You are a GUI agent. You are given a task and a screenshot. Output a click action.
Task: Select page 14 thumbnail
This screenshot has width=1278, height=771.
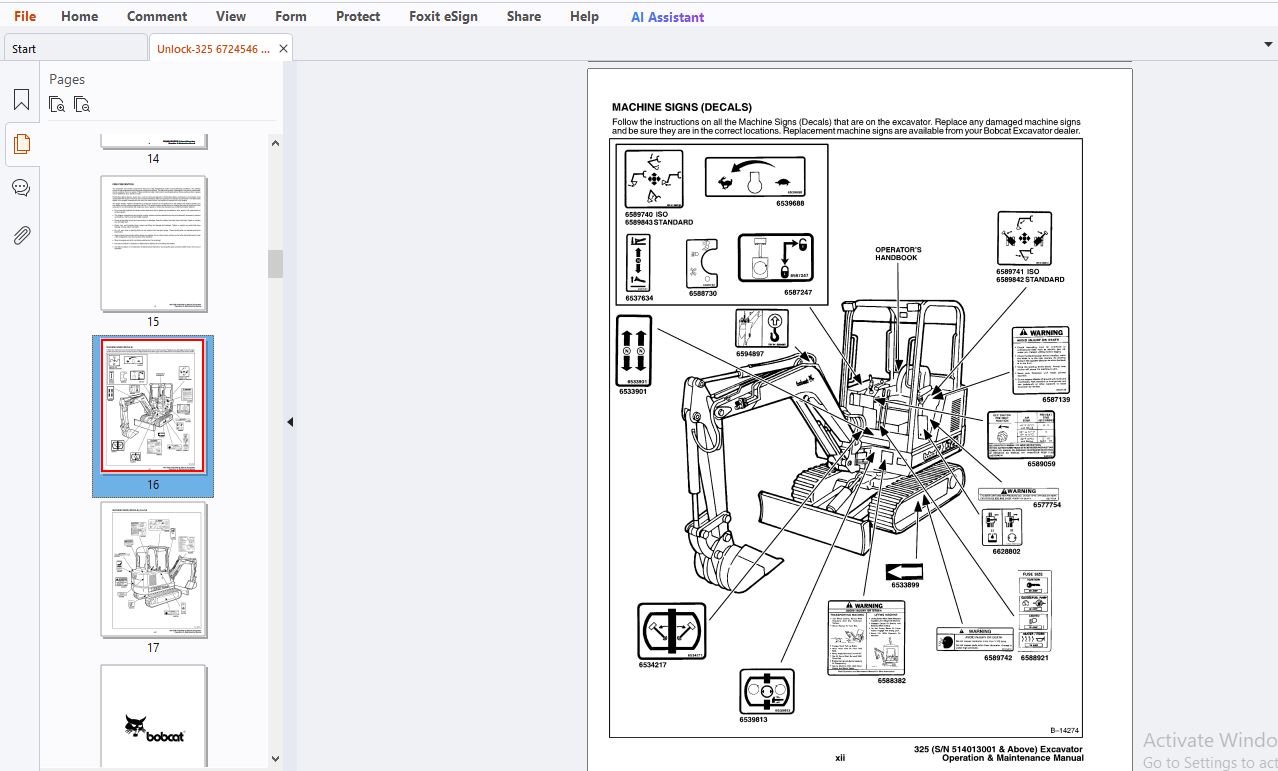pyautogui.click(x=154, y=141)
